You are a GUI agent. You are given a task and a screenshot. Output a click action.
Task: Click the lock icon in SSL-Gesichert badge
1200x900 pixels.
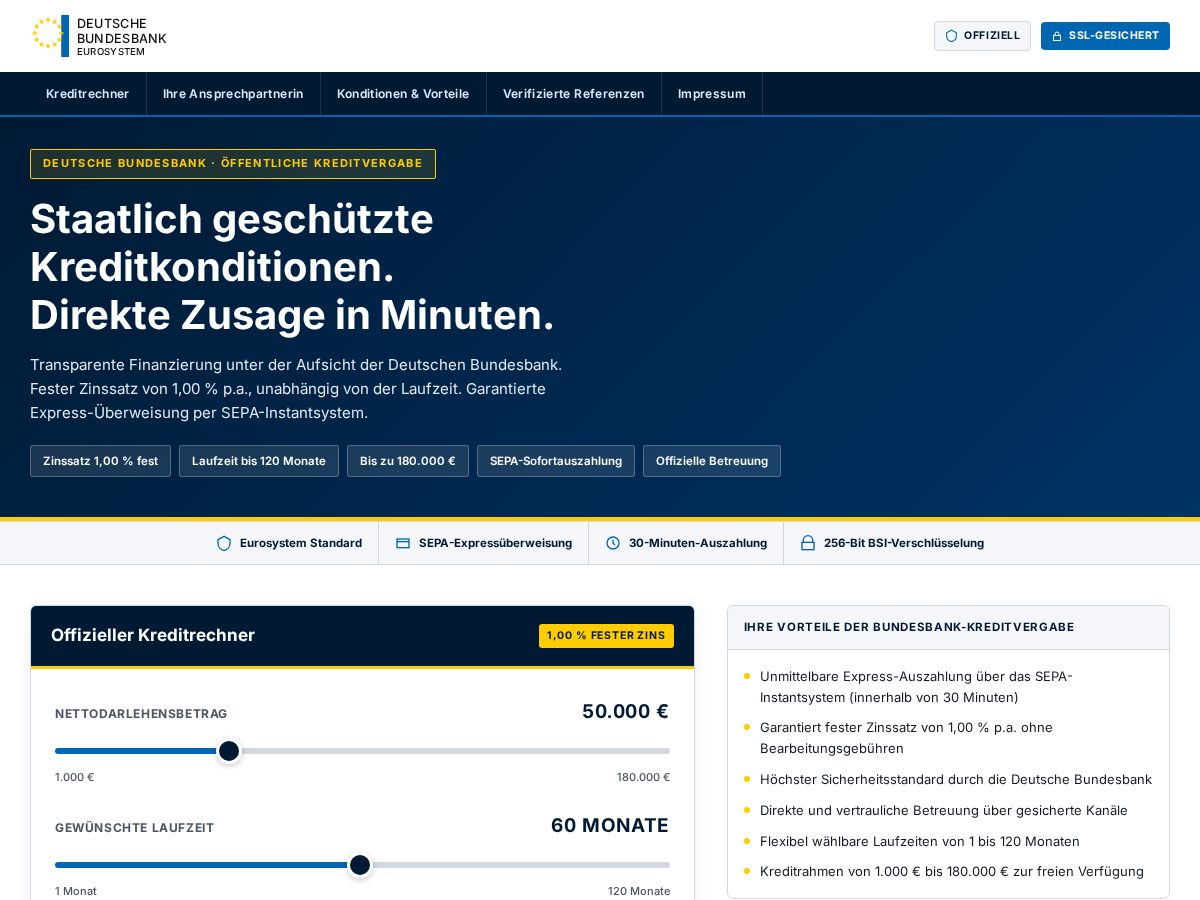pyautogui.click(x=1057, y=36)
